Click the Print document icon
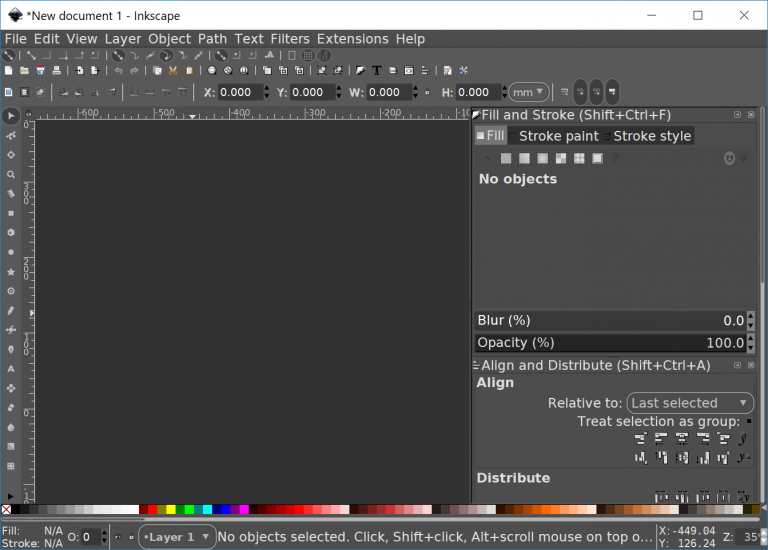 (56, 71)
